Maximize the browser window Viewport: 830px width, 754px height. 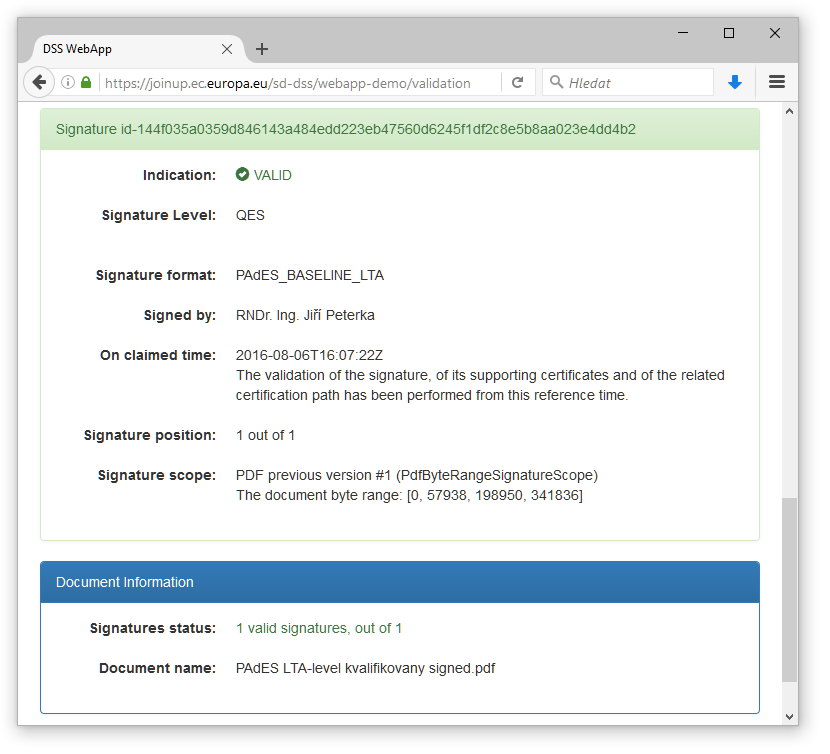729,33
